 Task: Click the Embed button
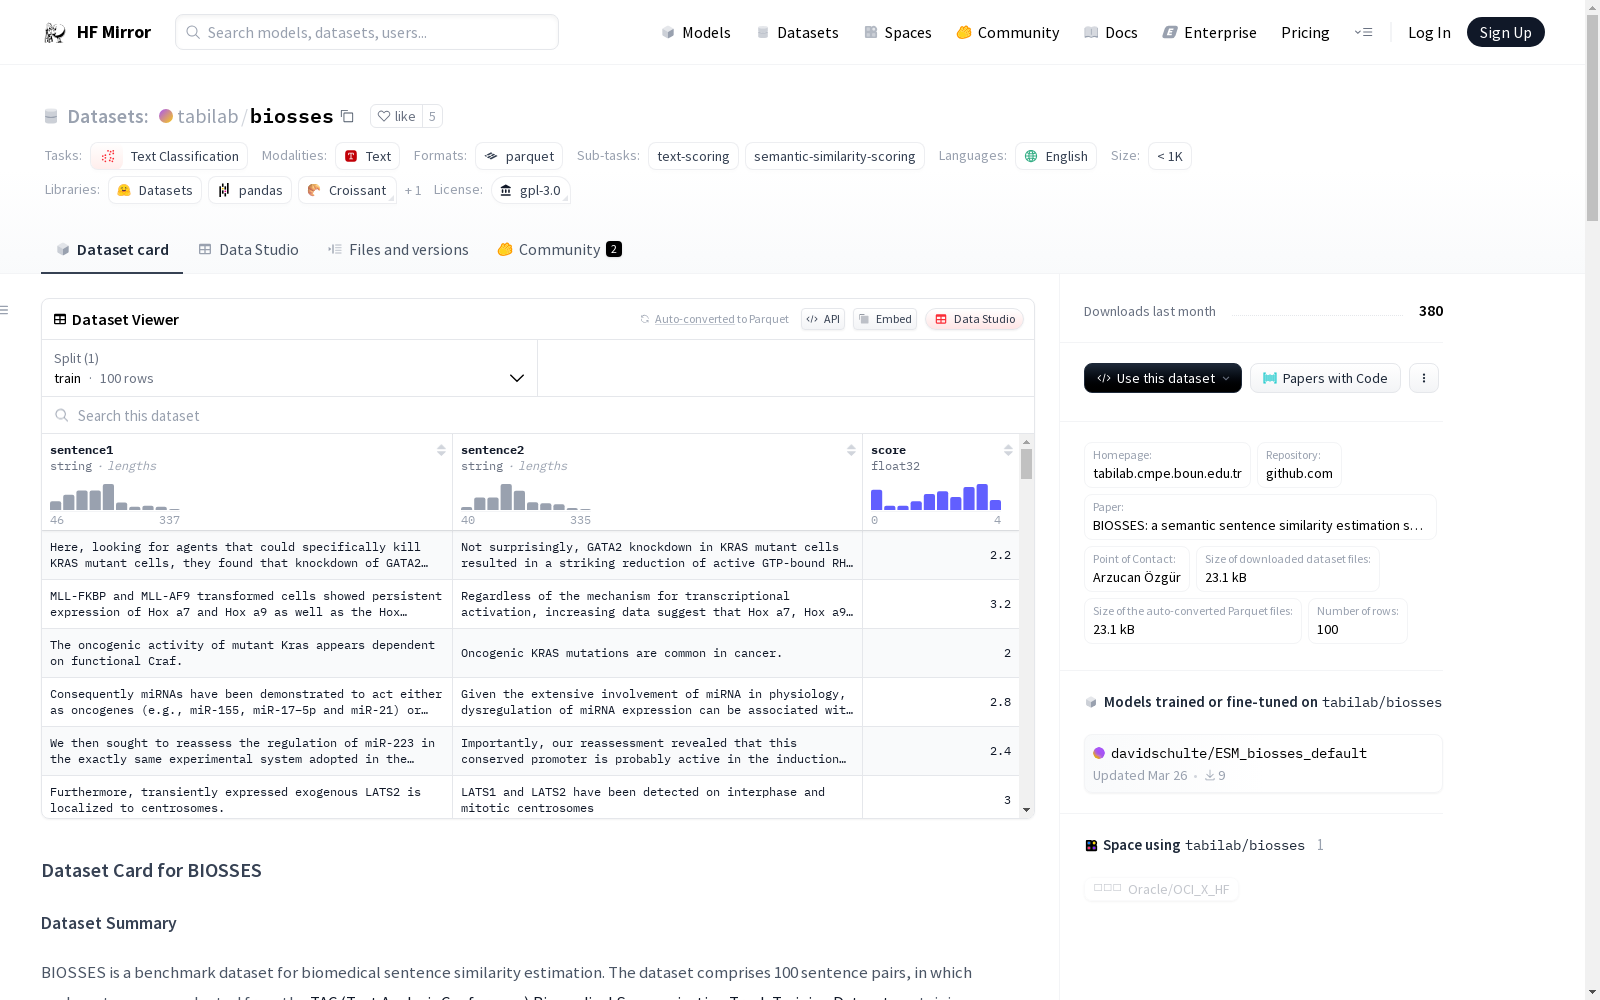pyautogui.click(x=885, y=319)
